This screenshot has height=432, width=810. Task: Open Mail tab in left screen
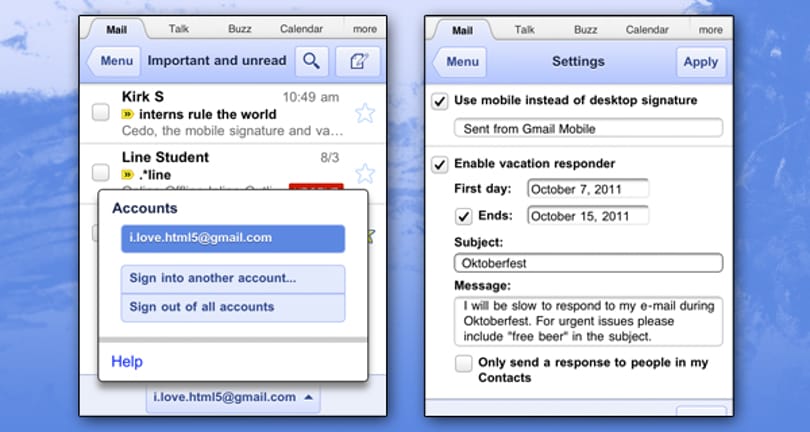(x=117, y=29)
